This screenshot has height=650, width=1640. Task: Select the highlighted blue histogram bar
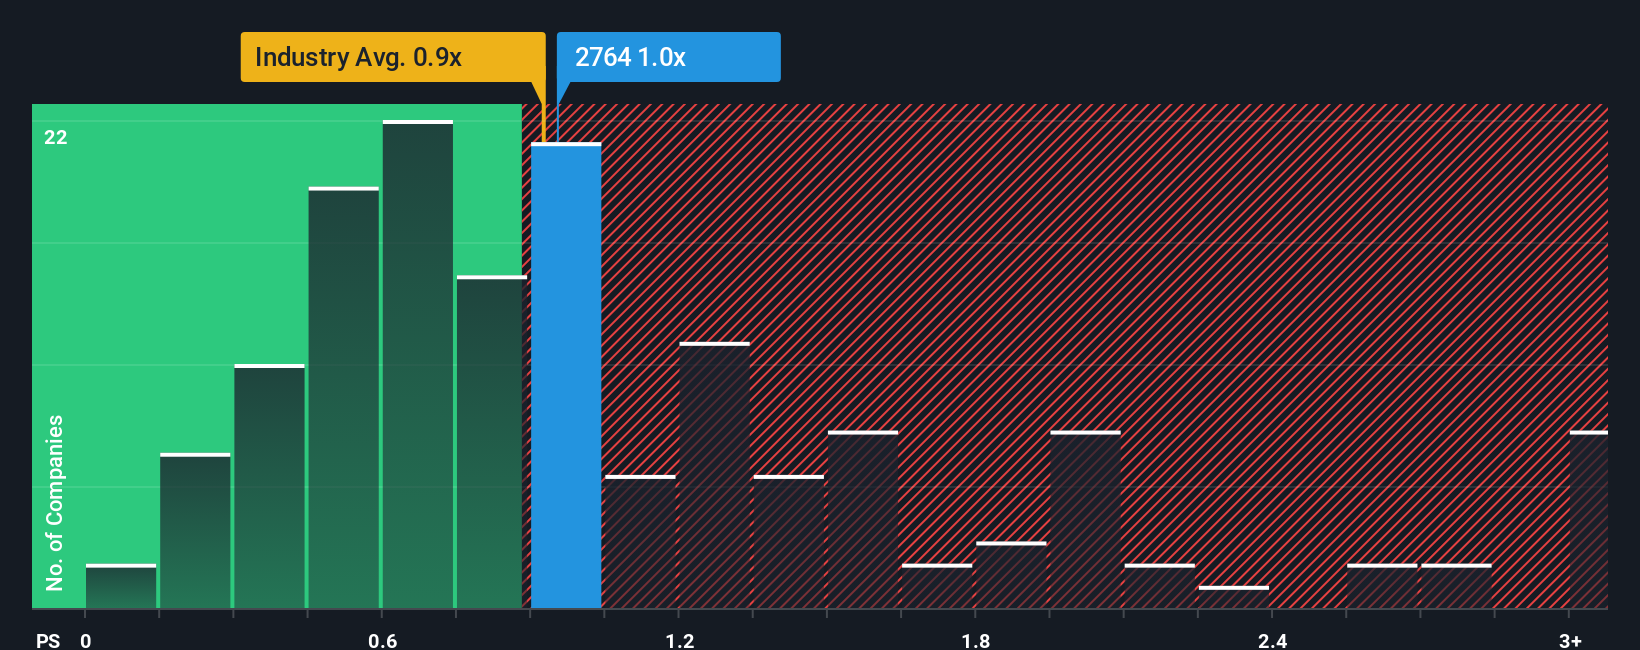click(566, 376)
